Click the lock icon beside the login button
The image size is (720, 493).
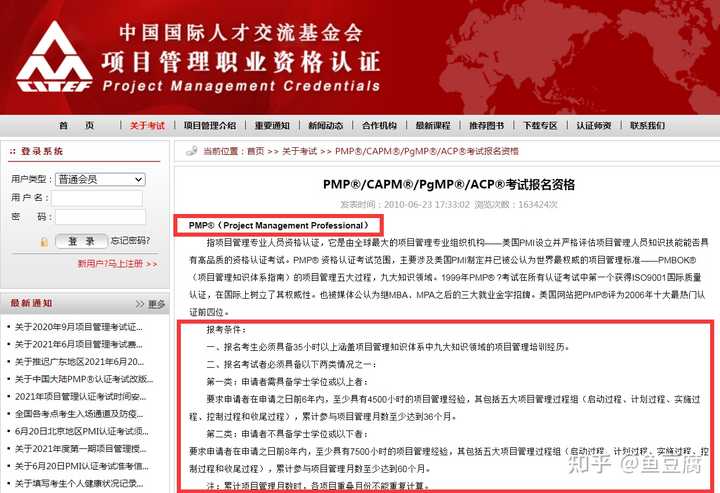(44, 241)
